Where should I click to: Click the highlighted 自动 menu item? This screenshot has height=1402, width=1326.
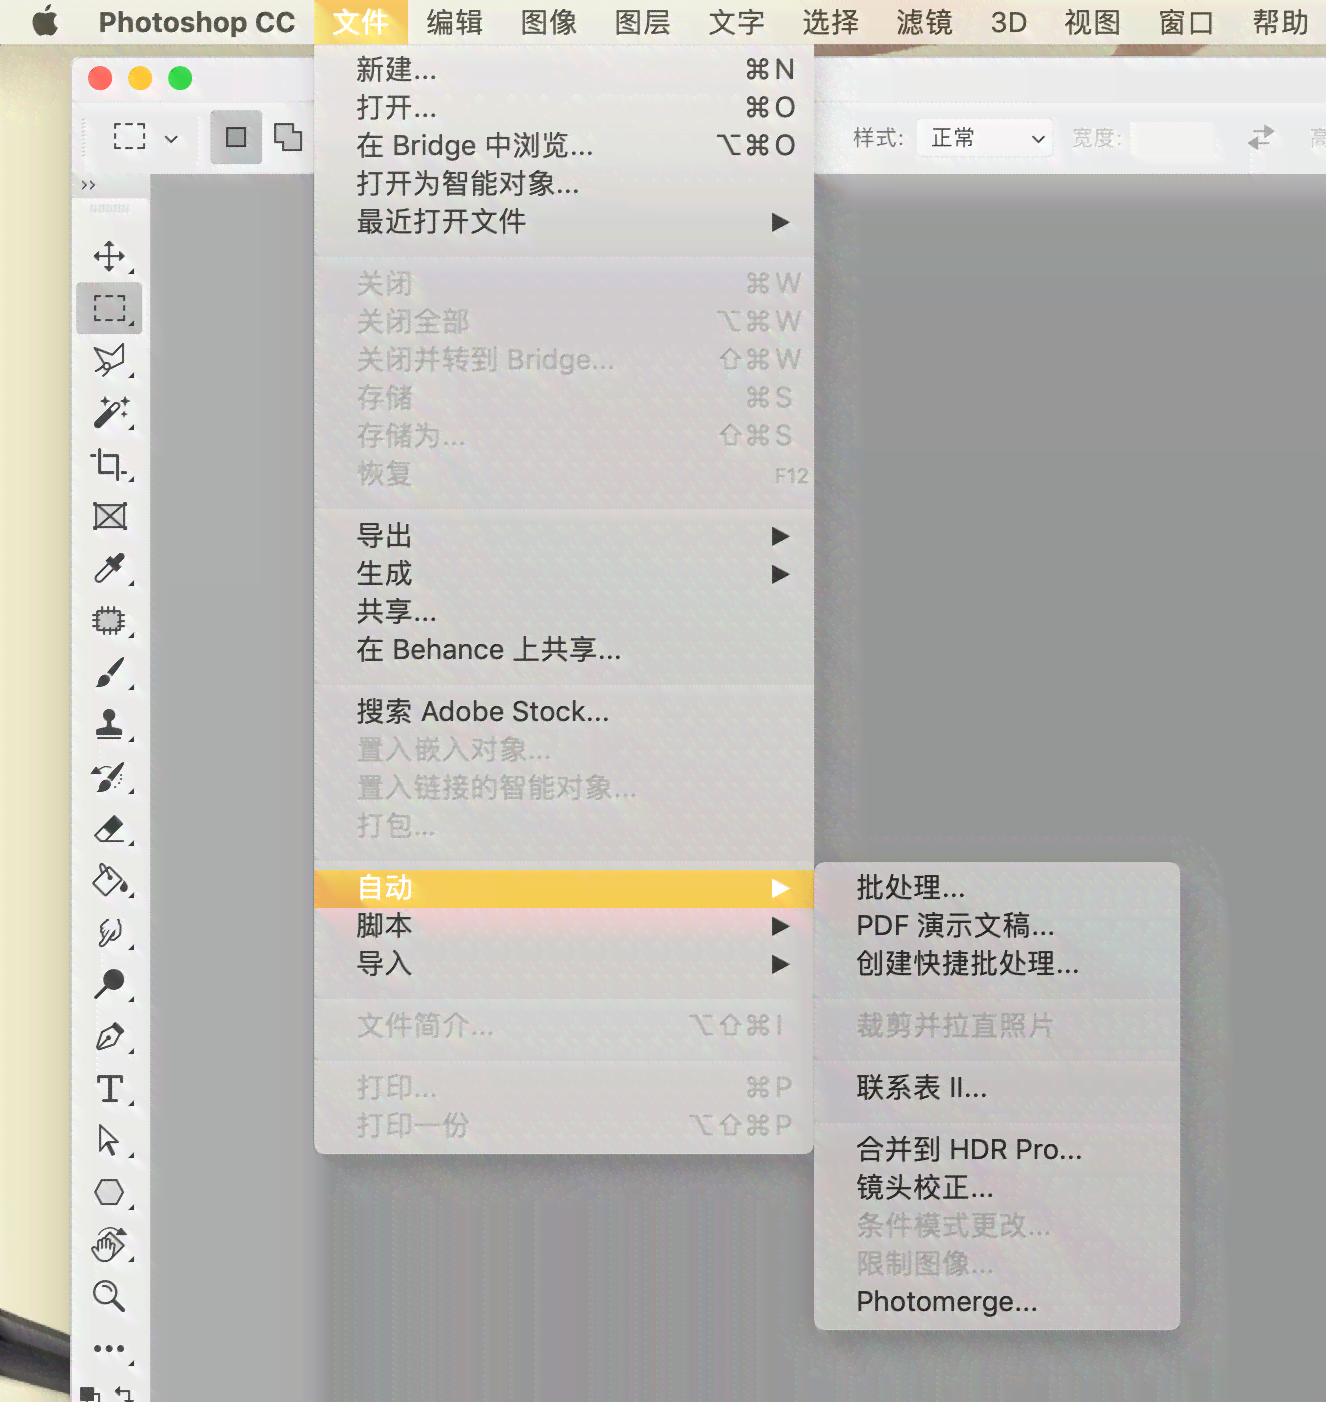point(564,888)
